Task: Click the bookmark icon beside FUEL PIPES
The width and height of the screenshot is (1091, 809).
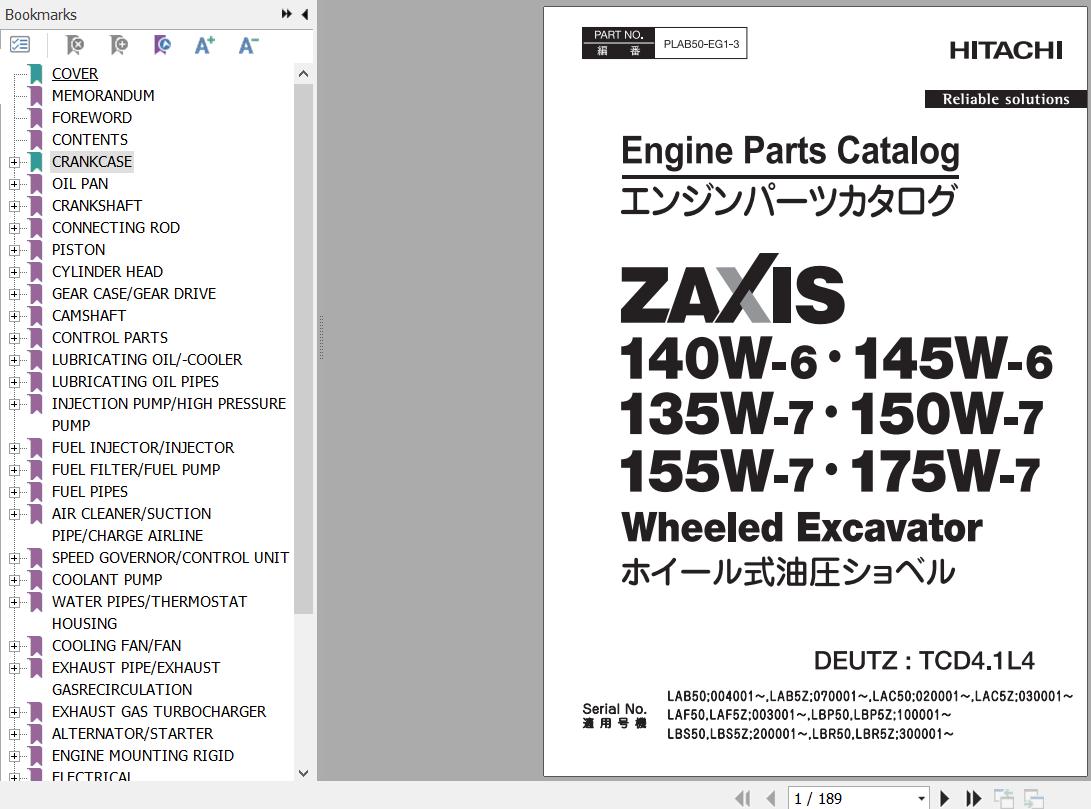Action: tap(36, 492)
